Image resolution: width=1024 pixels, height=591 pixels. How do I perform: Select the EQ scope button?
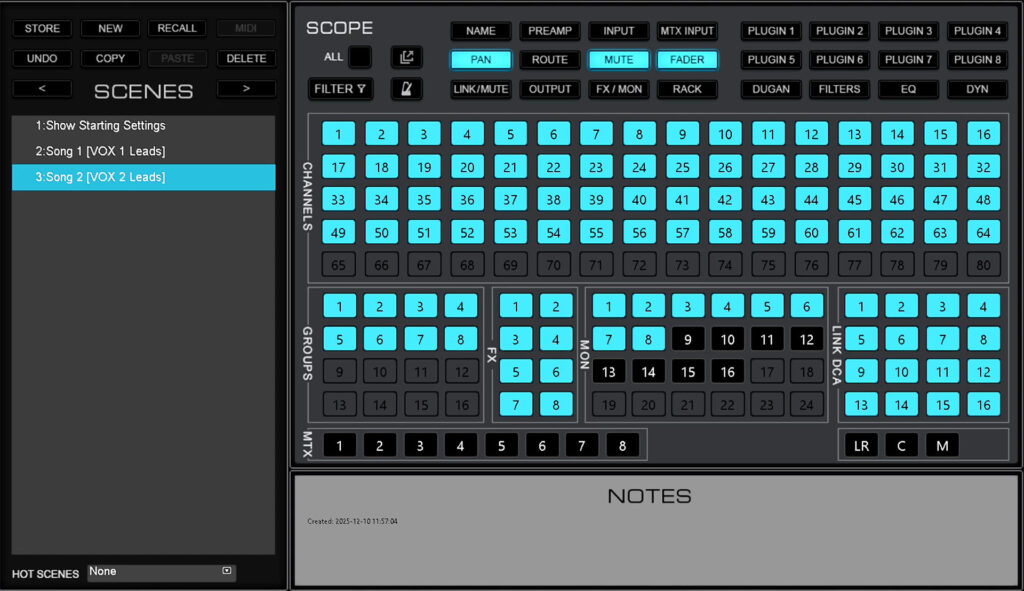pos(908,89)
